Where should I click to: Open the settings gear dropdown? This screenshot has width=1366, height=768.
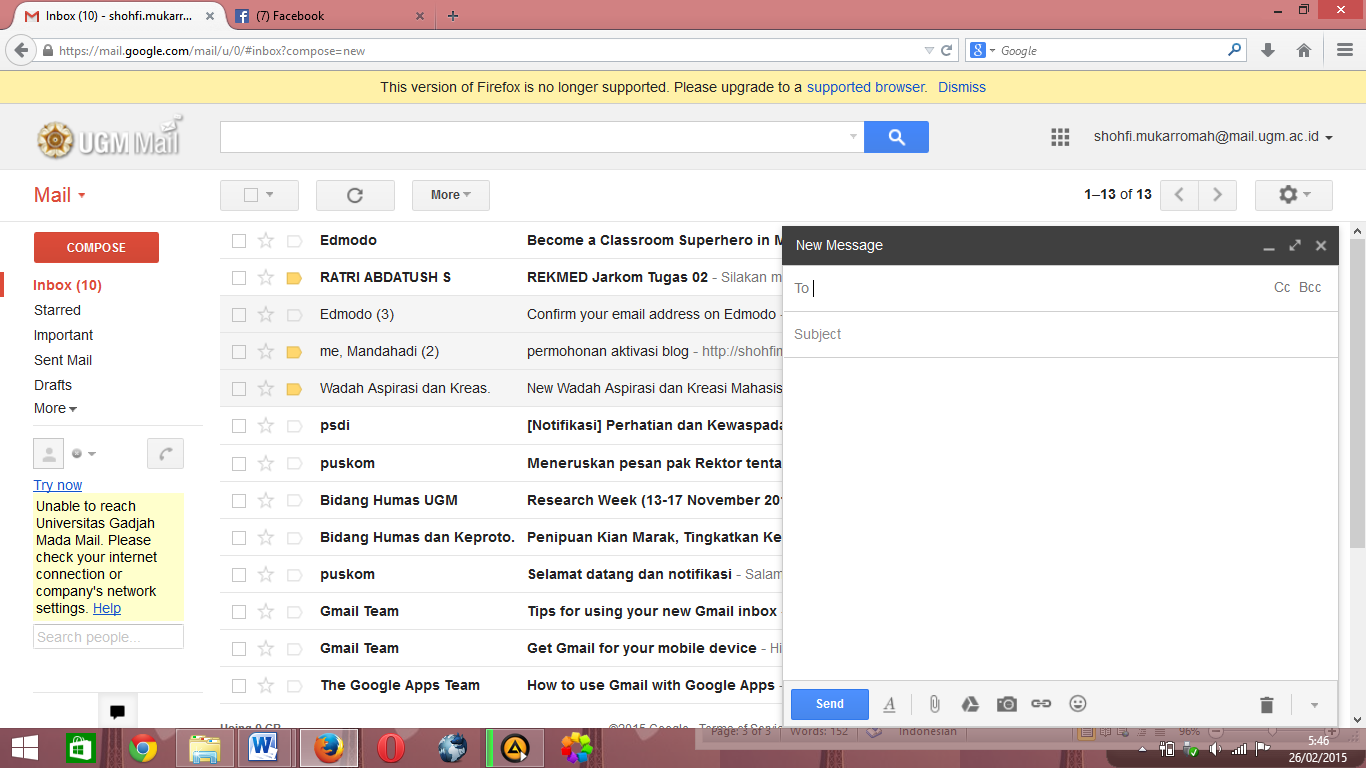[x=1294, y=195]
